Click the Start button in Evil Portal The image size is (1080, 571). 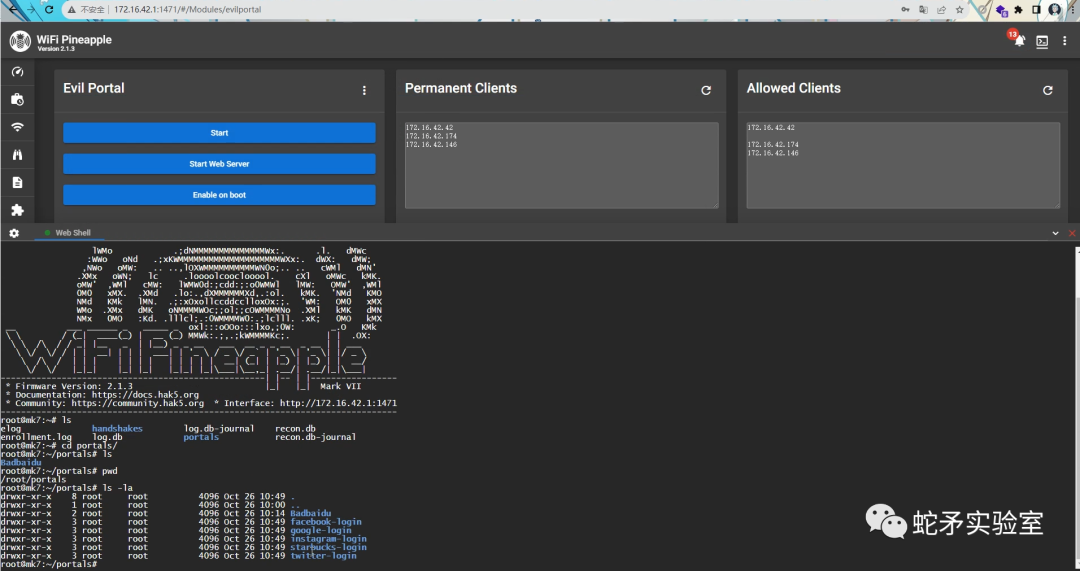pos(219,133)
